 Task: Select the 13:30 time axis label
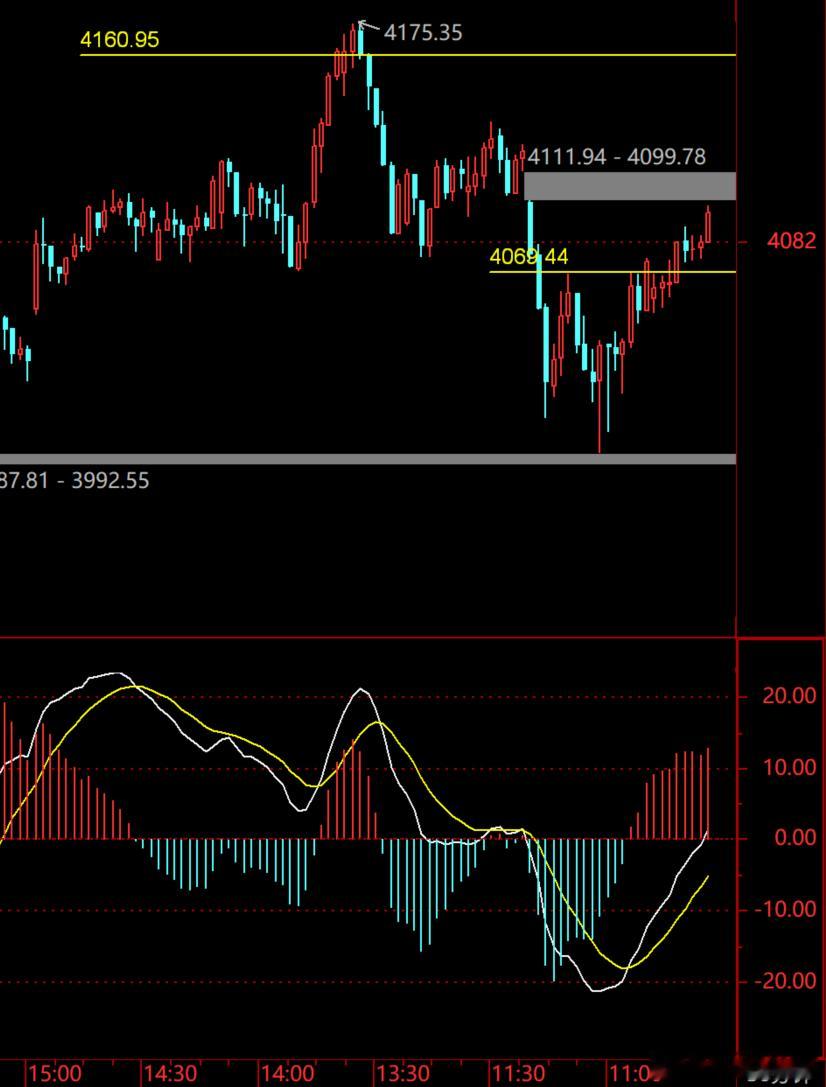404,1074
